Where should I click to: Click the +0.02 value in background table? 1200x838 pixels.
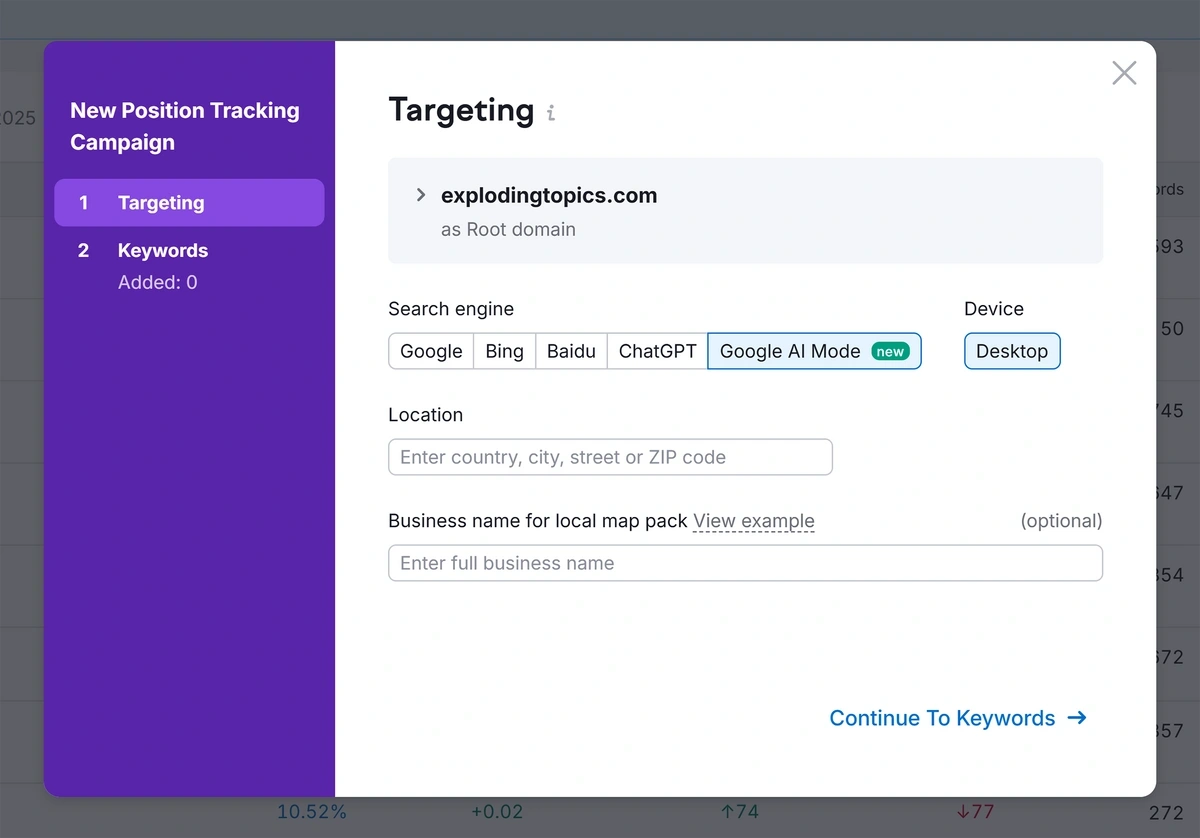click(x=496, y=812)
